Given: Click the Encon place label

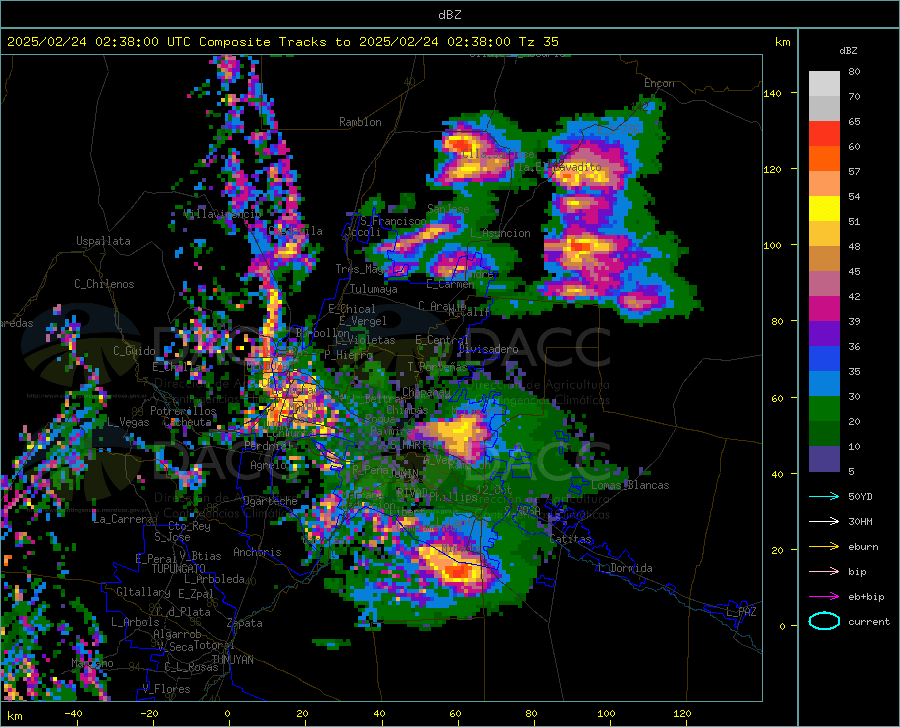Looking at the screenshot, I should (x=659, y=83).
